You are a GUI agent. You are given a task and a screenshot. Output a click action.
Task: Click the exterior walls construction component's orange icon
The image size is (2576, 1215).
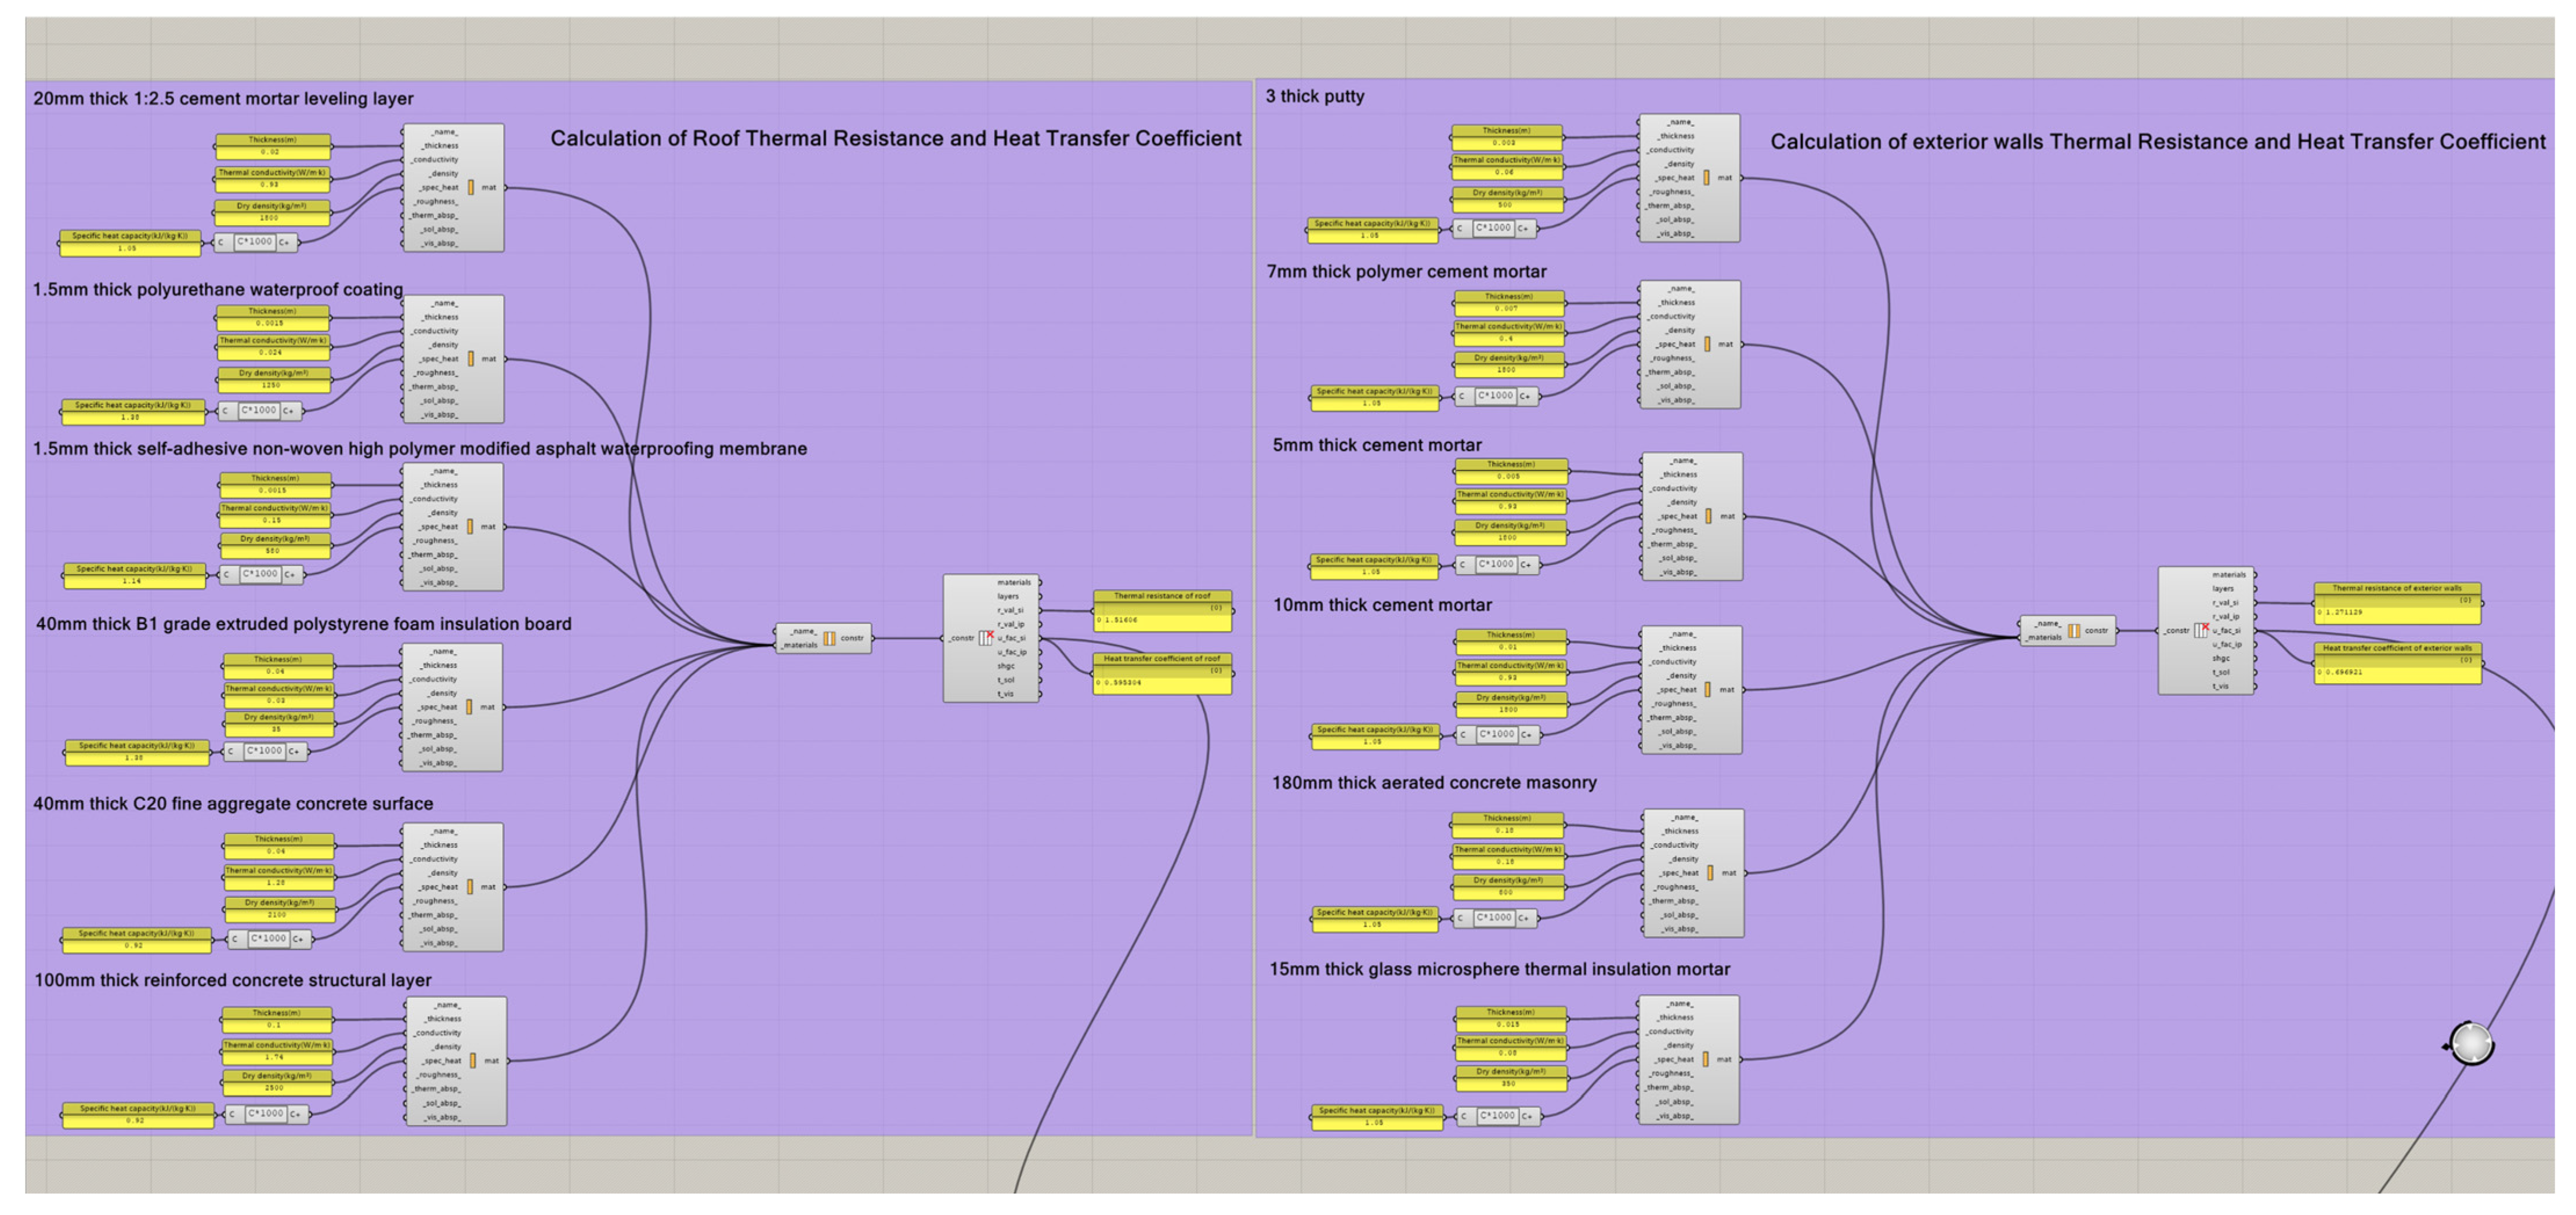click(x=2074, y=630)
